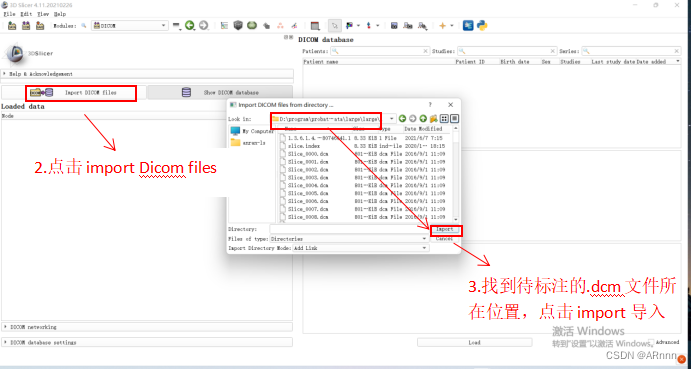The width and height of the screenshot is (692, 369).
Task: Click the Create New Folder icon
Action: (x=433, y=118)
